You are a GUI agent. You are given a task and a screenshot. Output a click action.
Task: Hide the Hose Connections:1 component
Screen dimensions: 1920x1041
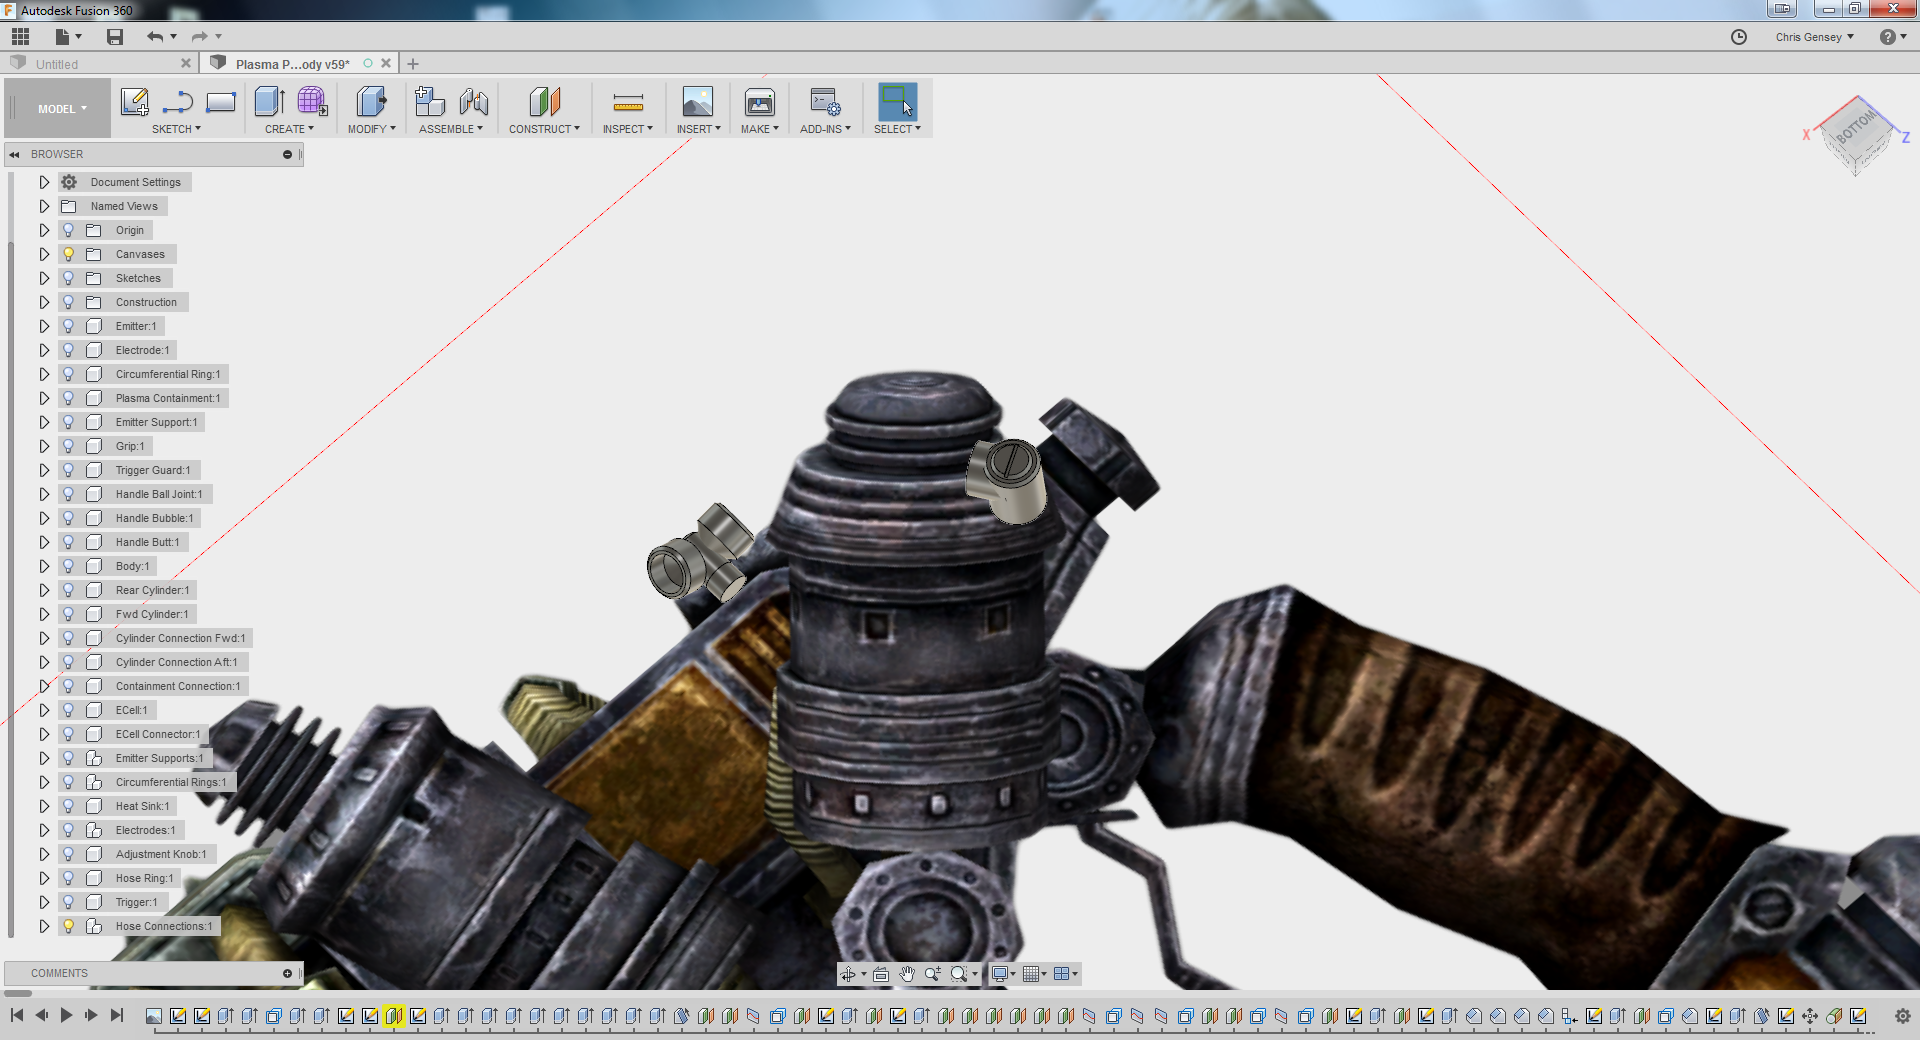tap(69, 926)
